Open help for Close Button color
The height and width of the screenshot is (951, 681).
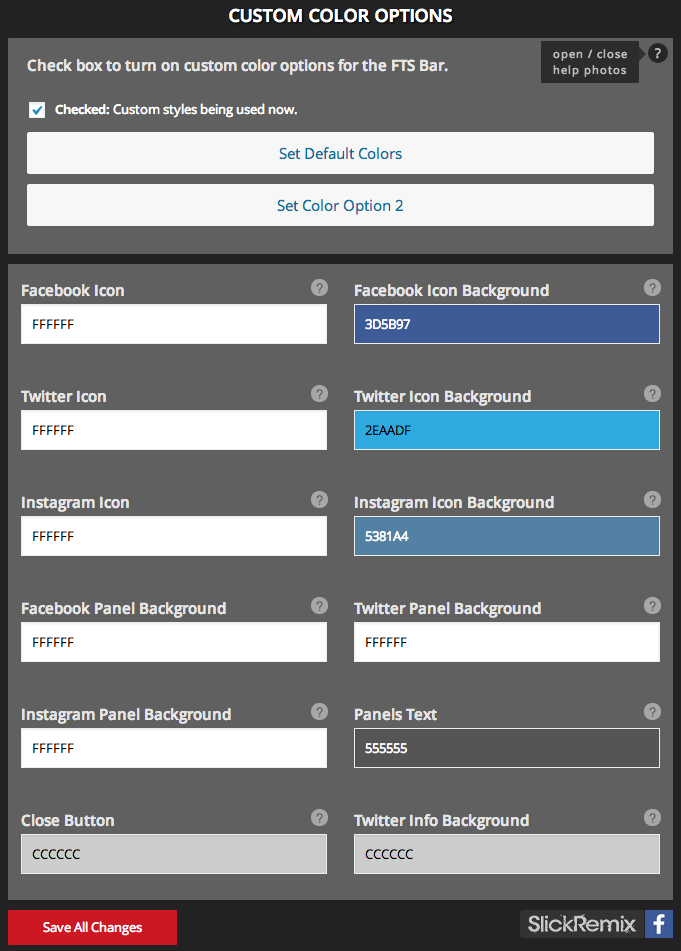click(x=320, y=818)
